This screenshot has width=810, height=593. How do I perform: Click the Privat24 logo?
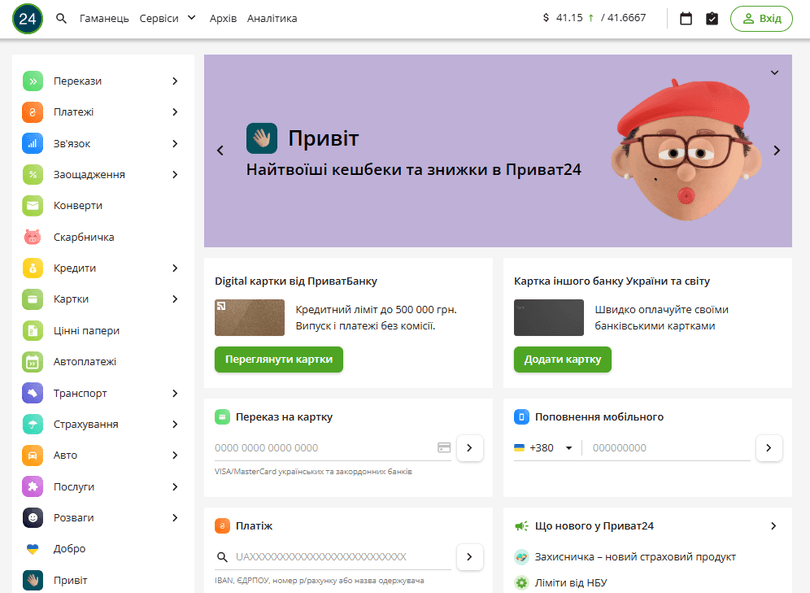[27, 18]
